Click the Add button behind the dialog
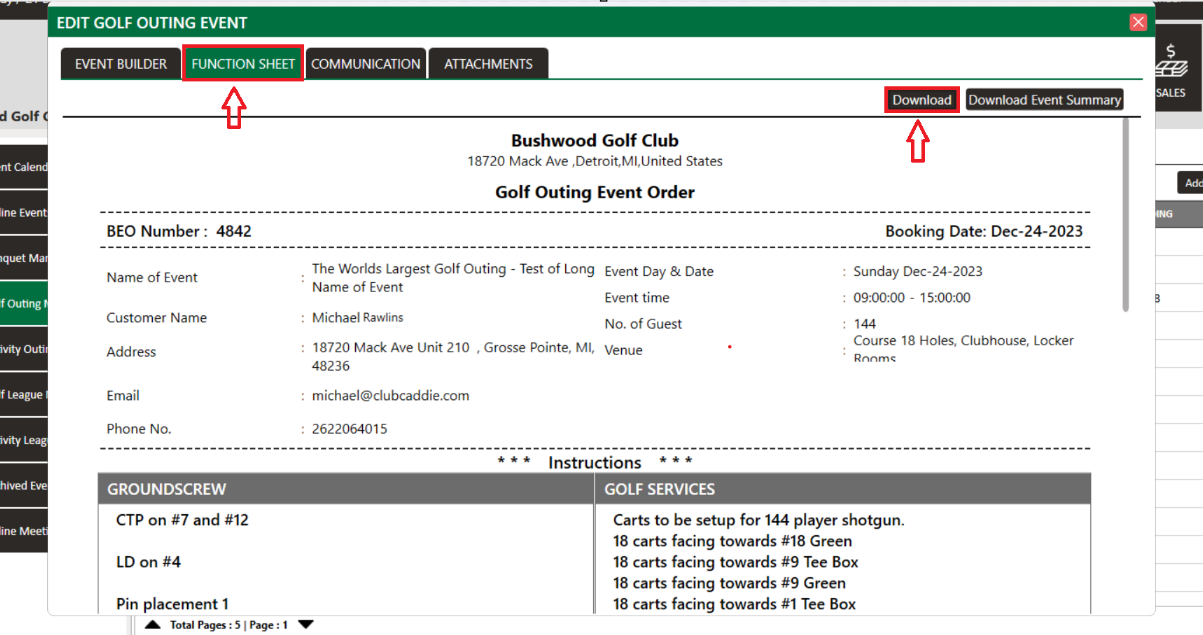Screen dimensions: 1203x635 pyautogui.click(x=1191, y=183)
